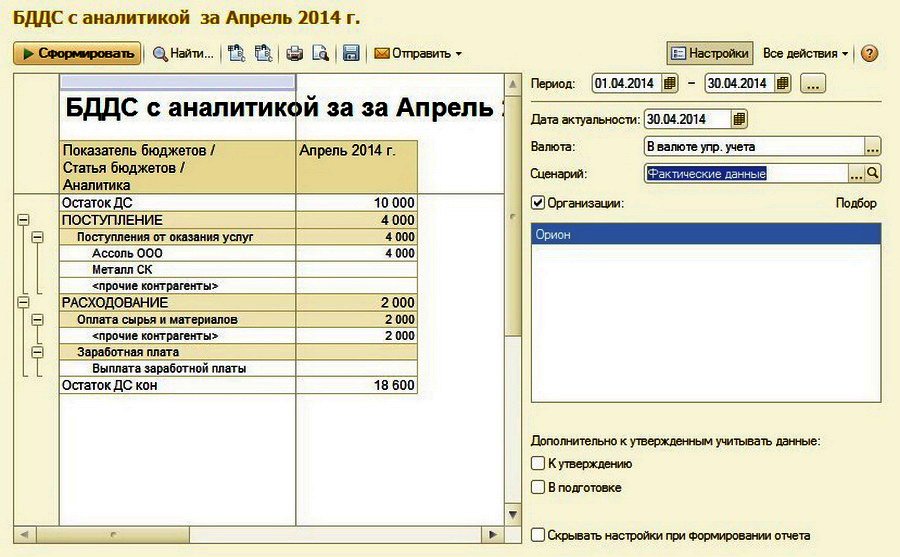
Task: Click the help question mark icon
Action: click(x=870, y=53)
